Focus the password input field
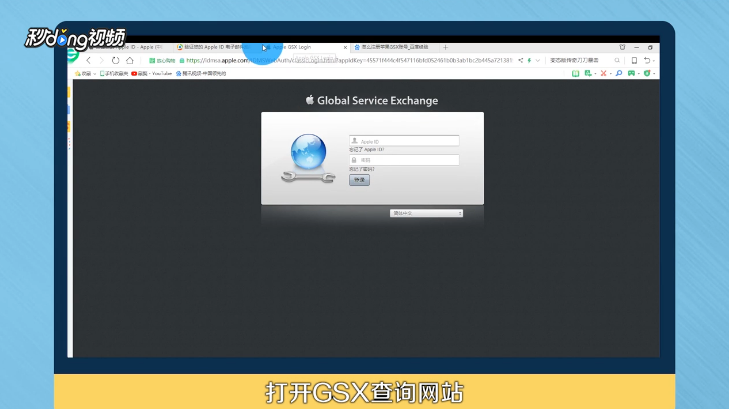The width and height of the screenshot is (729, 409). [x=404, y=160]
